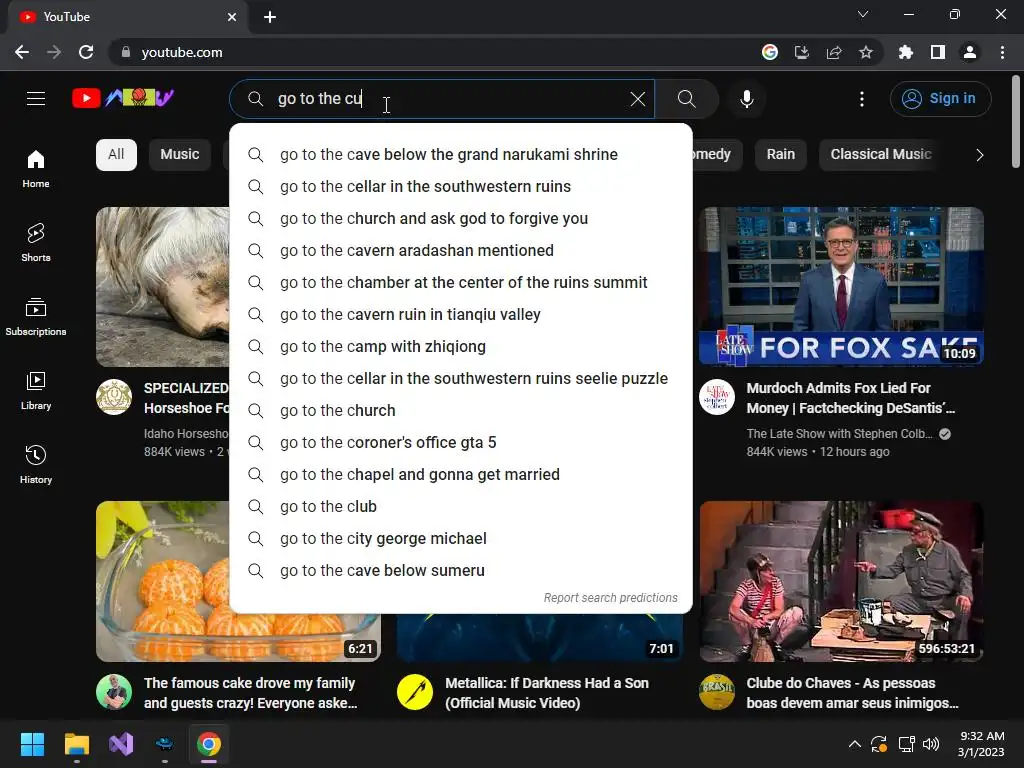Open Library in the sidebar
Image resolution: width=1024 pixels, height=768 pixels.
coord(36,391)
